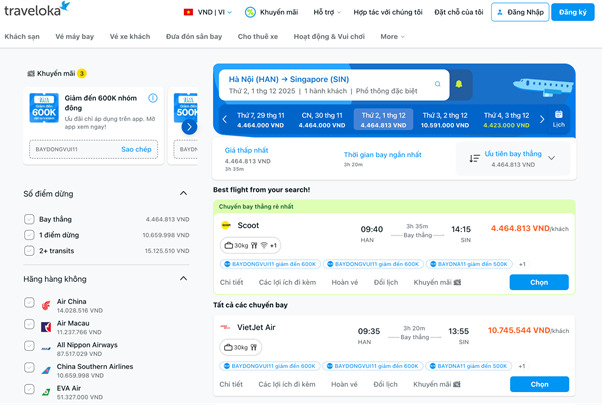Check the China Southern Airlines filter
The width and height of the screenshot is (602, 405).
coord(29,367)
